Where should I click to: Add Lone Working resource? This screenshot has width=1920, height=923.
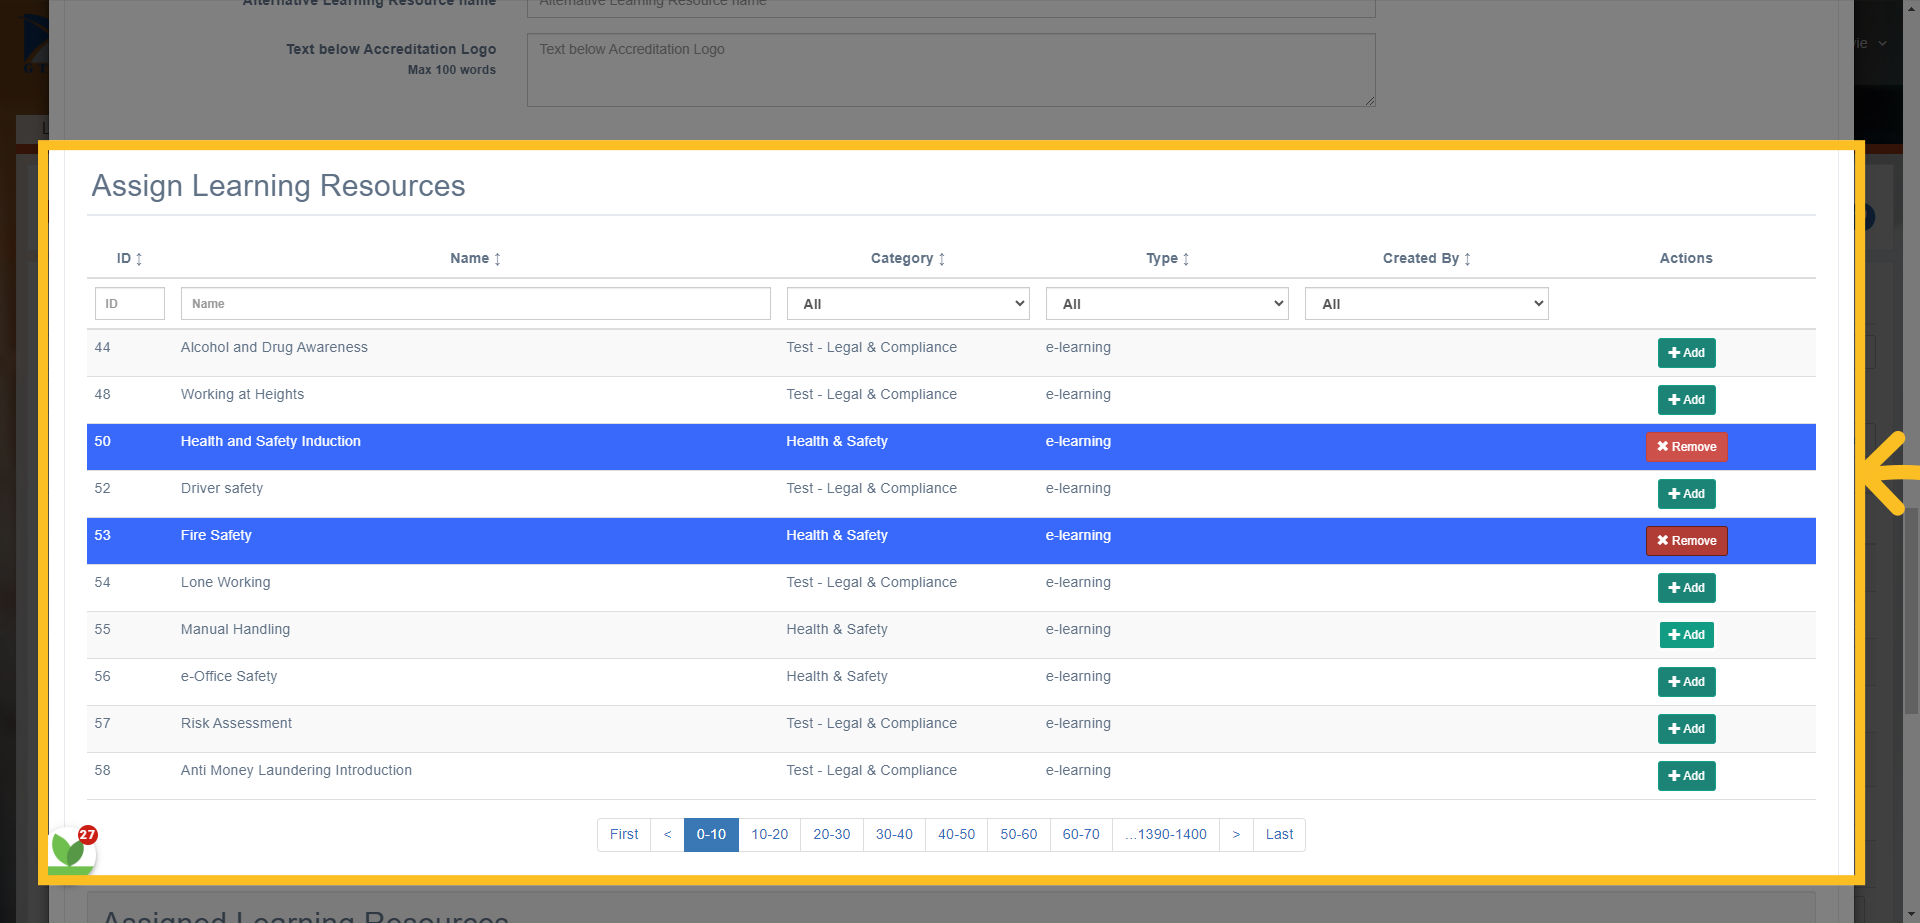pyautogui.click(x=1686, y=588)
